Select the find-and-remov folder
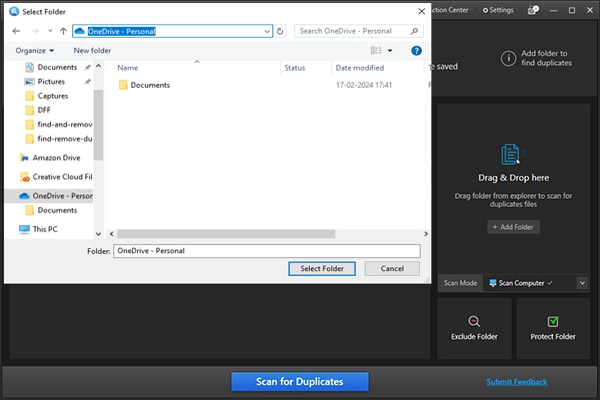The width and height of the screenshot is (600, 400). point(64,124)
